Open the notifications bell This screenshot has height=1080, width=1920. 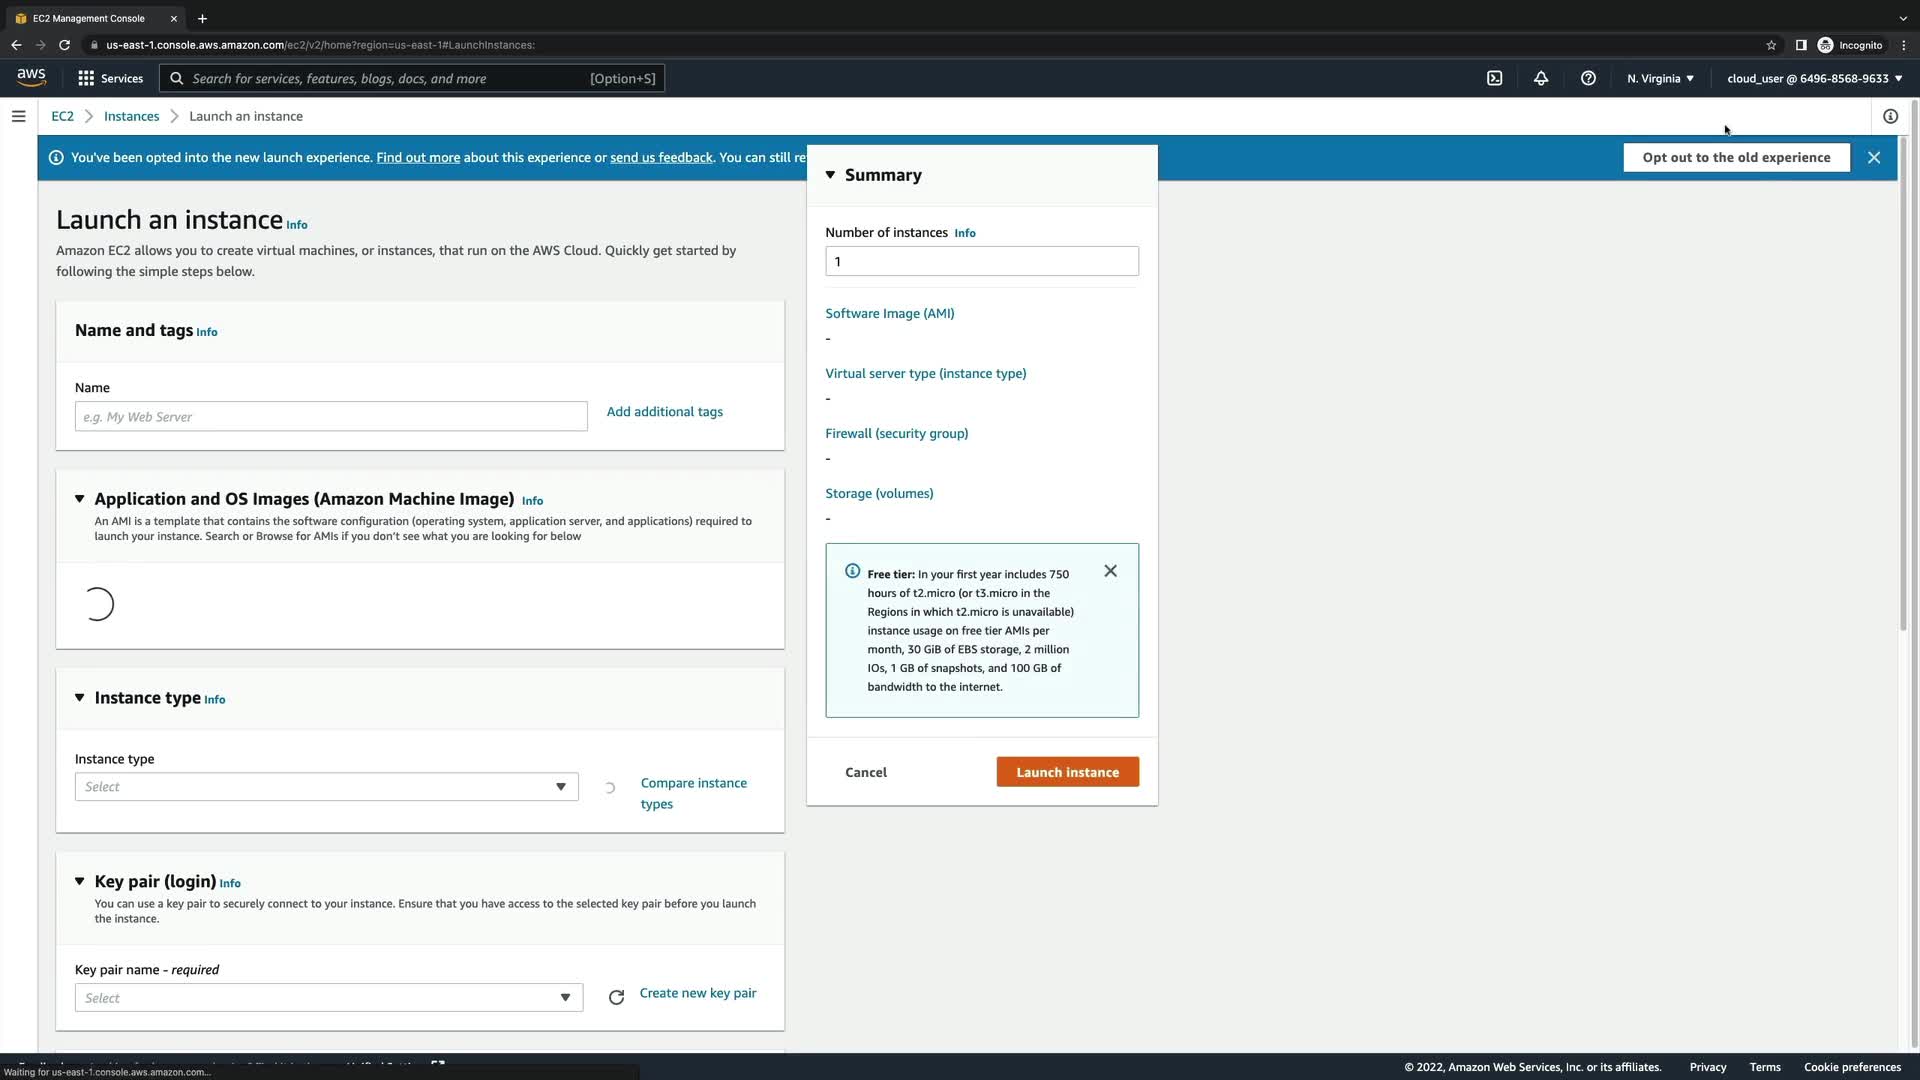(1541, 78)
